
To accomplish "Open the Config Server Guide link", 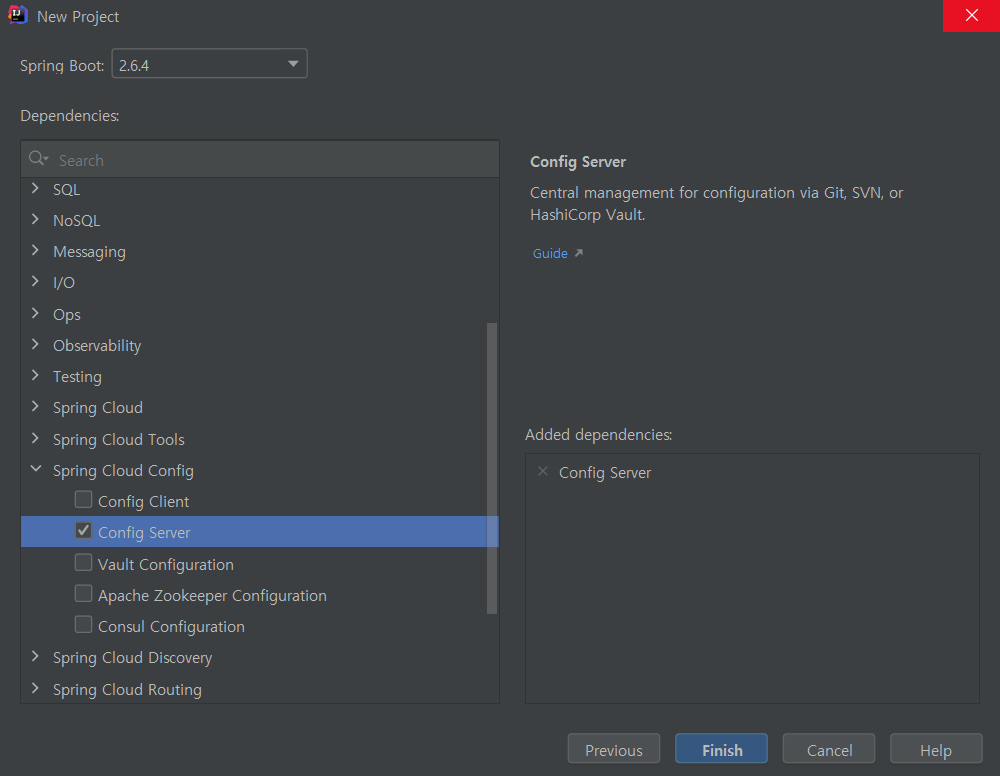I will [550, 253].
